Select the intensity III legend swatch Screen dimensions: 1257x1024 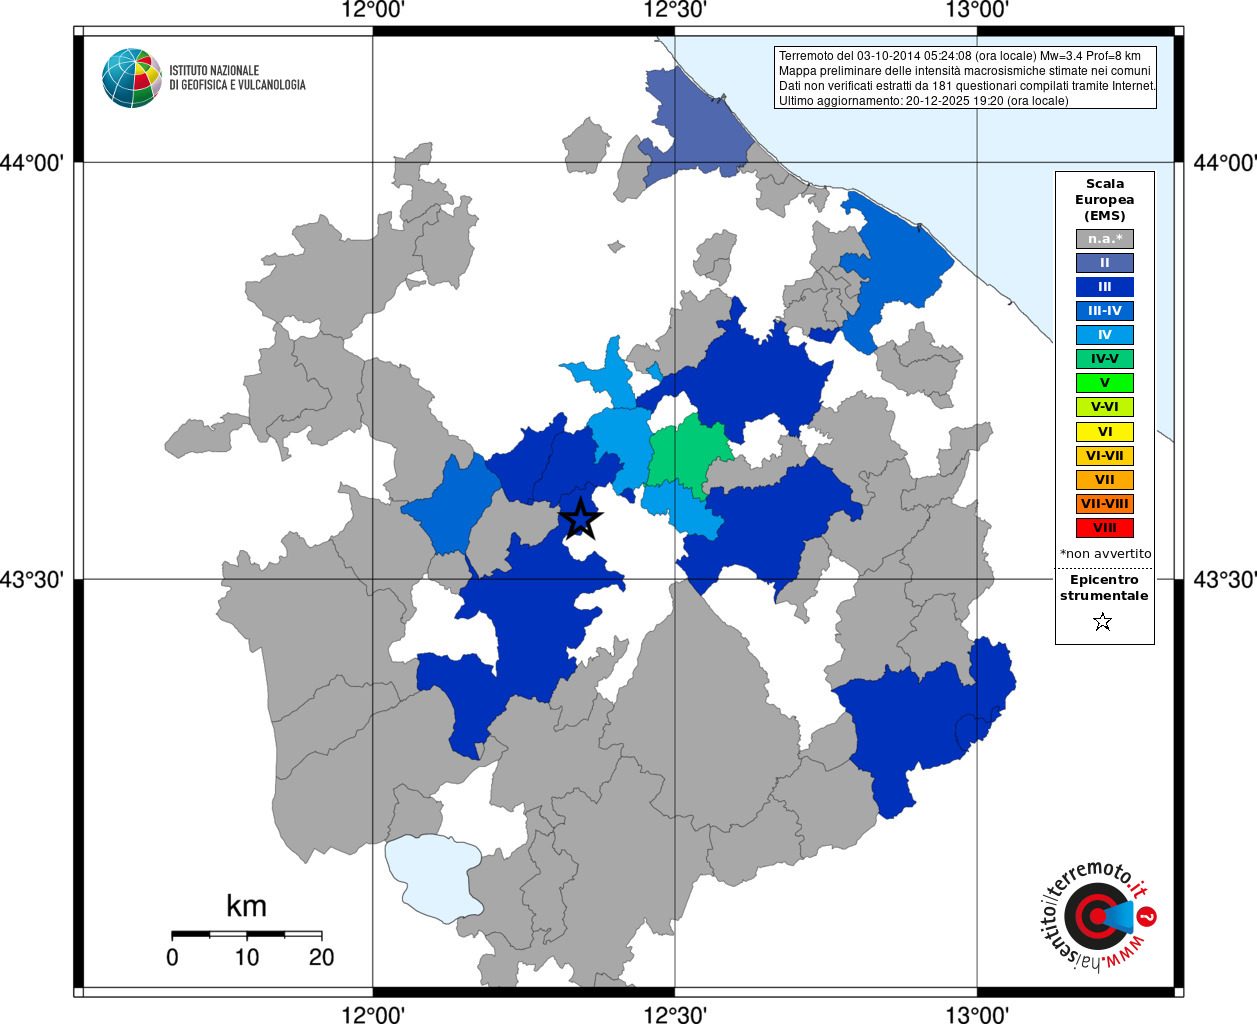pos(1105,287)
